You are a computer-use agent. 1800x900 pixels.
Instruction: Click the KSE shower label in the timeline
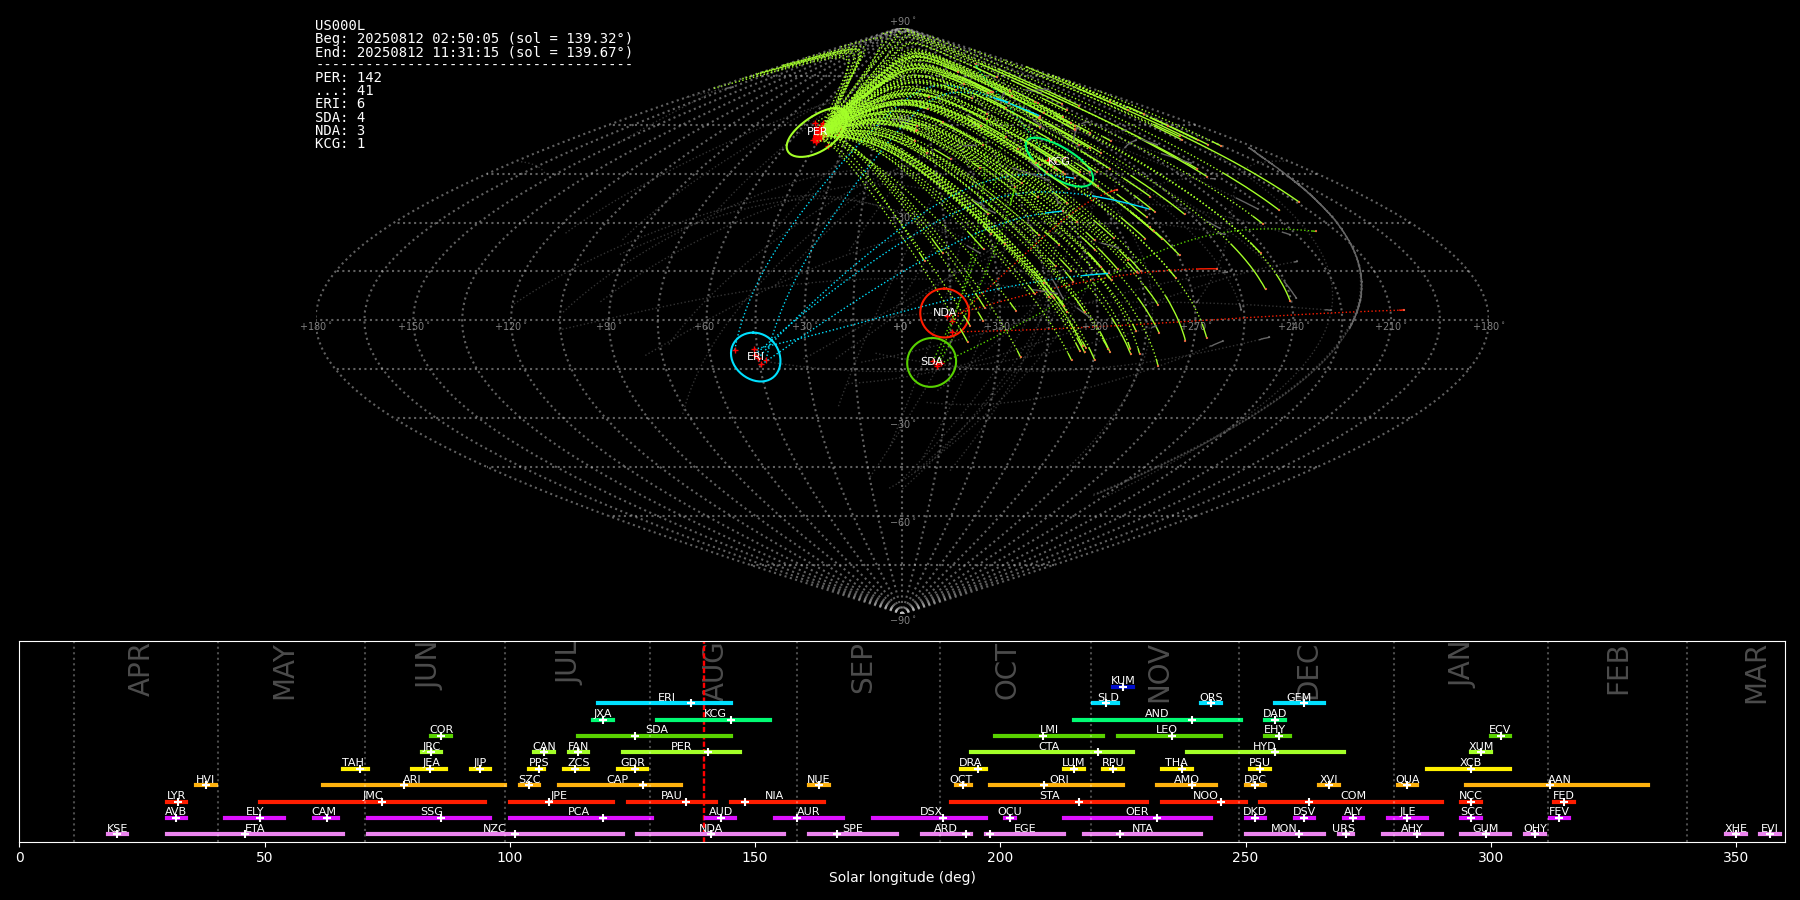117,829
